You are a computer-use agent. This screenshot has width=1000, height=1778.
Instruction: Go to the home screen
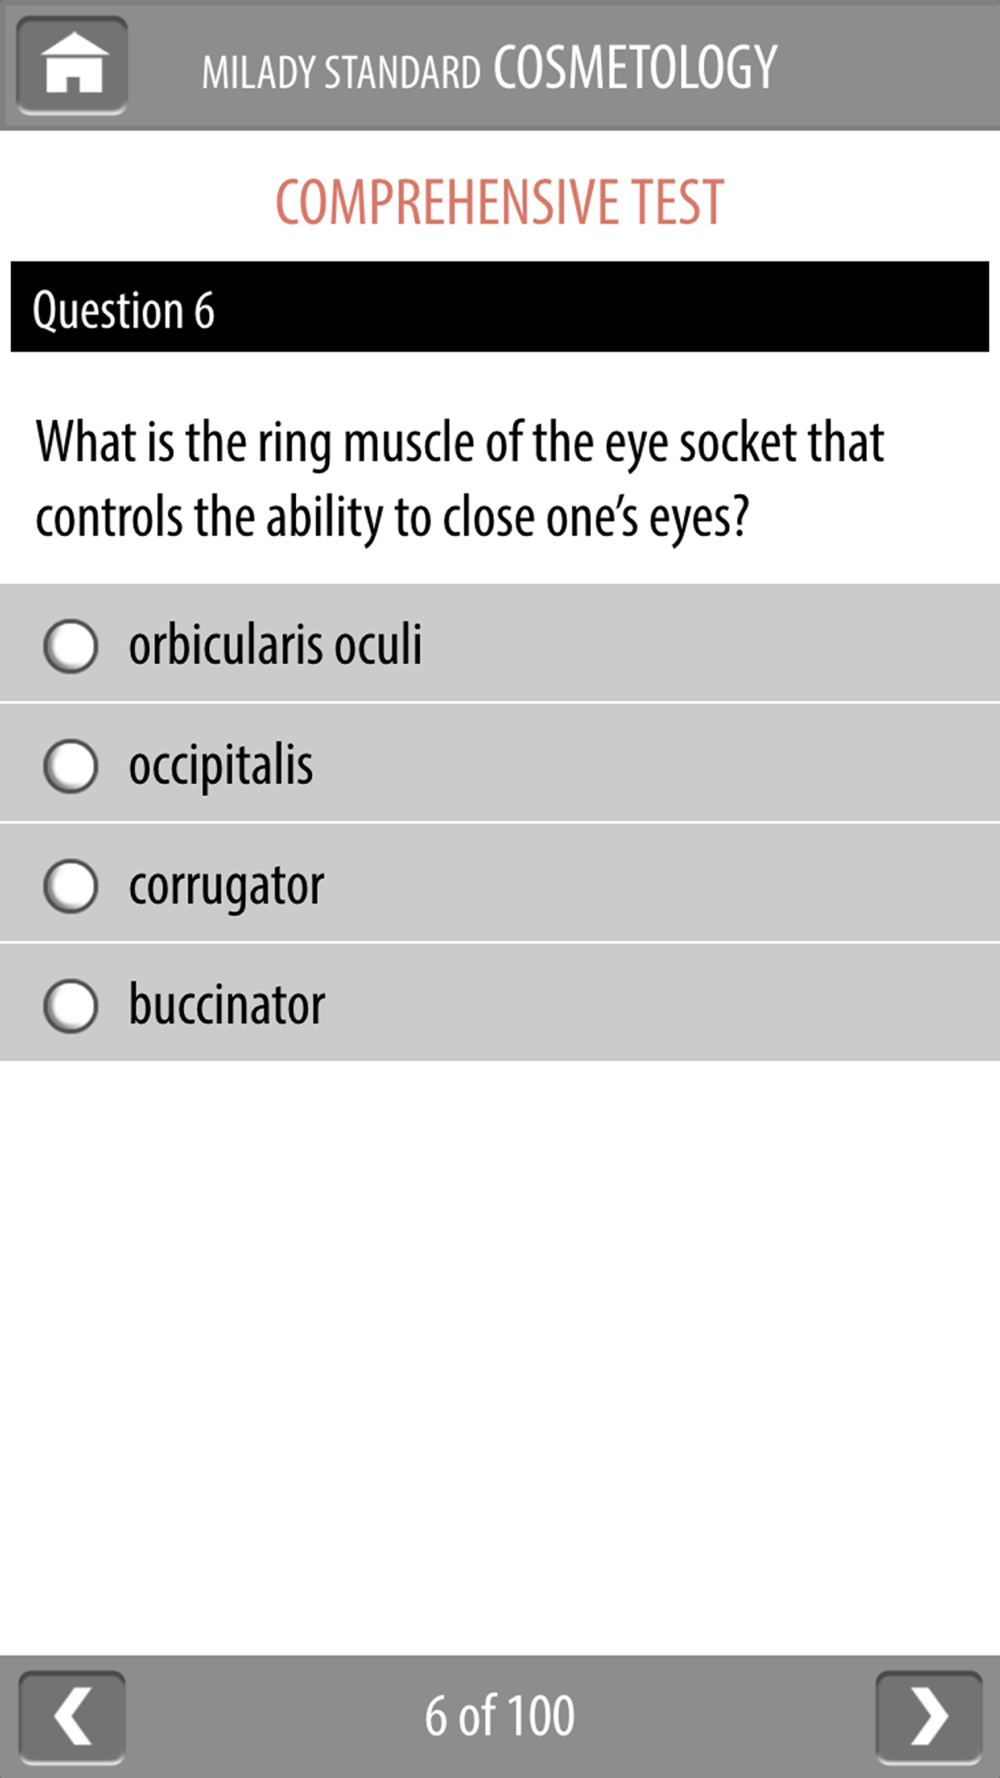click(72, 66)
